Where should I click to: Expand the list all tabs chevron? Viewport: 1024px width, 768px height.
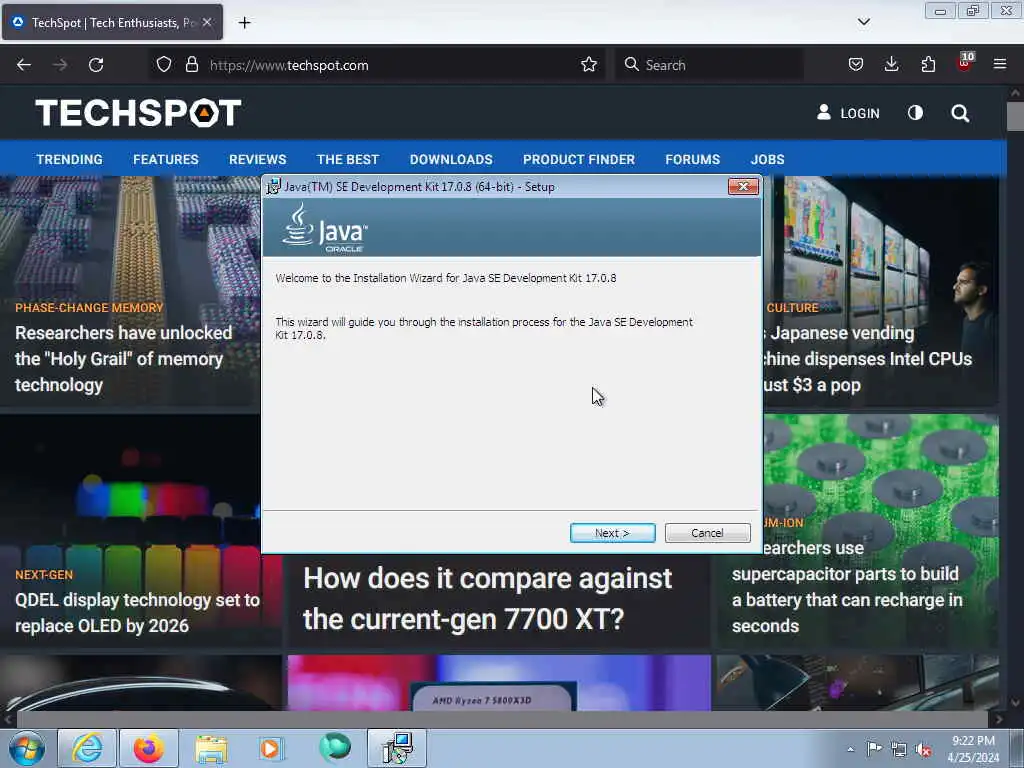coord(863,22)
